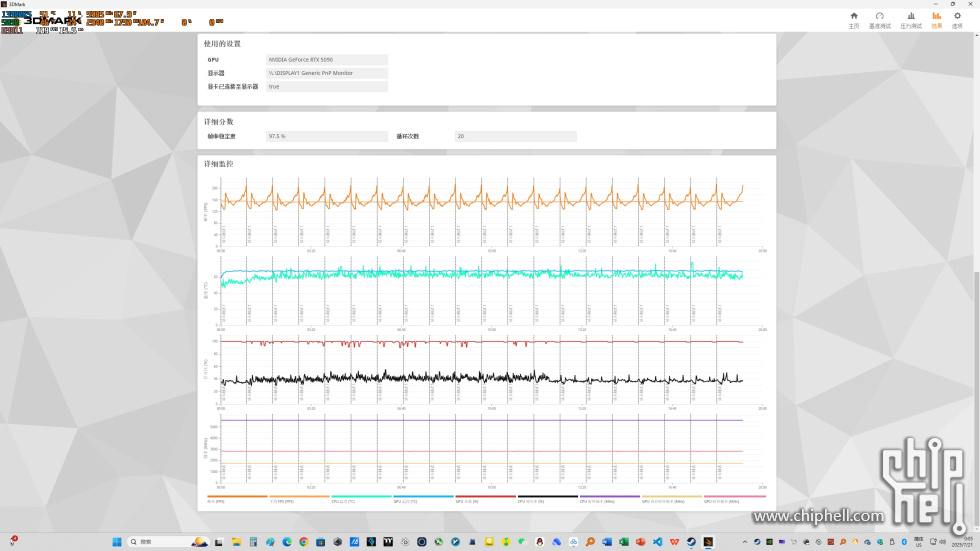The height and width of the screenshot is (551, 980).
Task: Toggle the black CPU utilization legend
Action: [548, 499]
